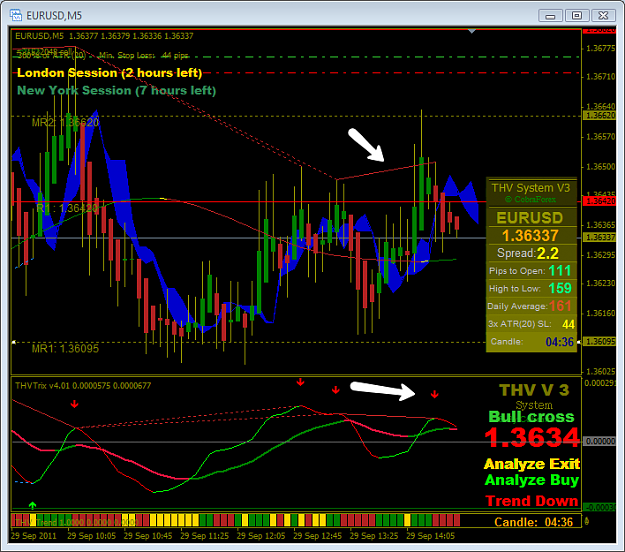Click the green Bull cross text
The height and width of the screenshot is (552, 625).
coord(531,416)
